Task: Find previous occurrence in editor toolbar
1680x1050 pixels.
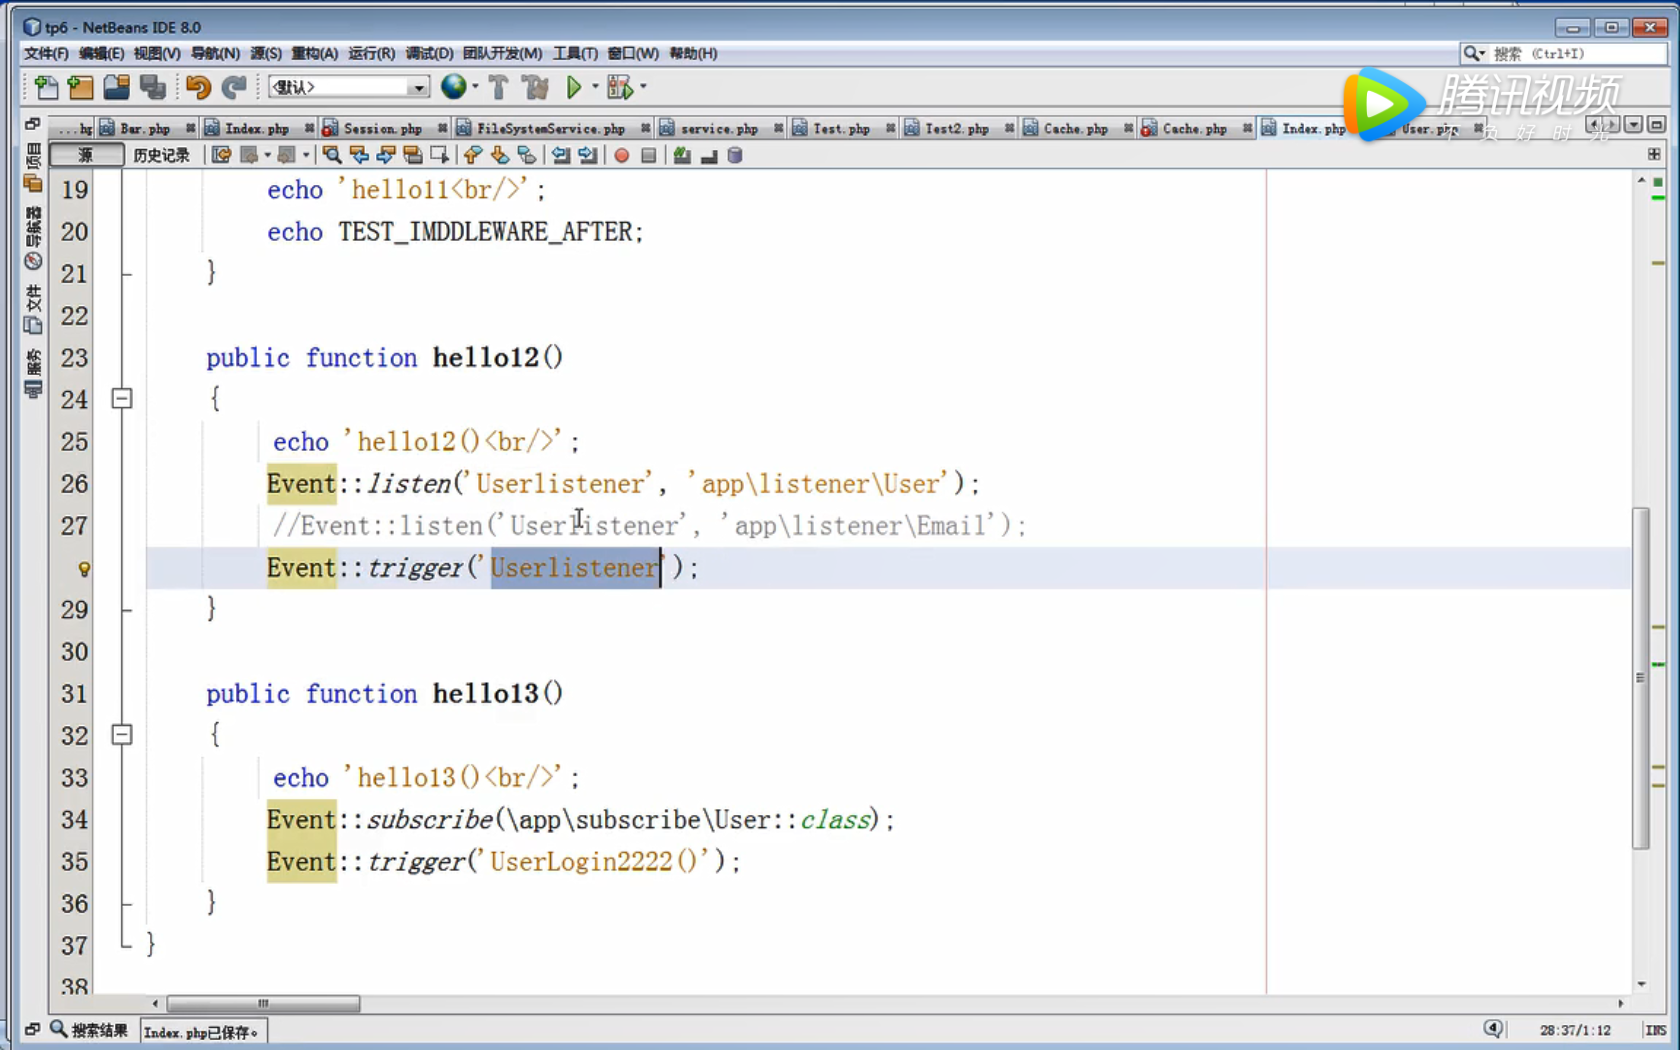Action: pos(359,155)
